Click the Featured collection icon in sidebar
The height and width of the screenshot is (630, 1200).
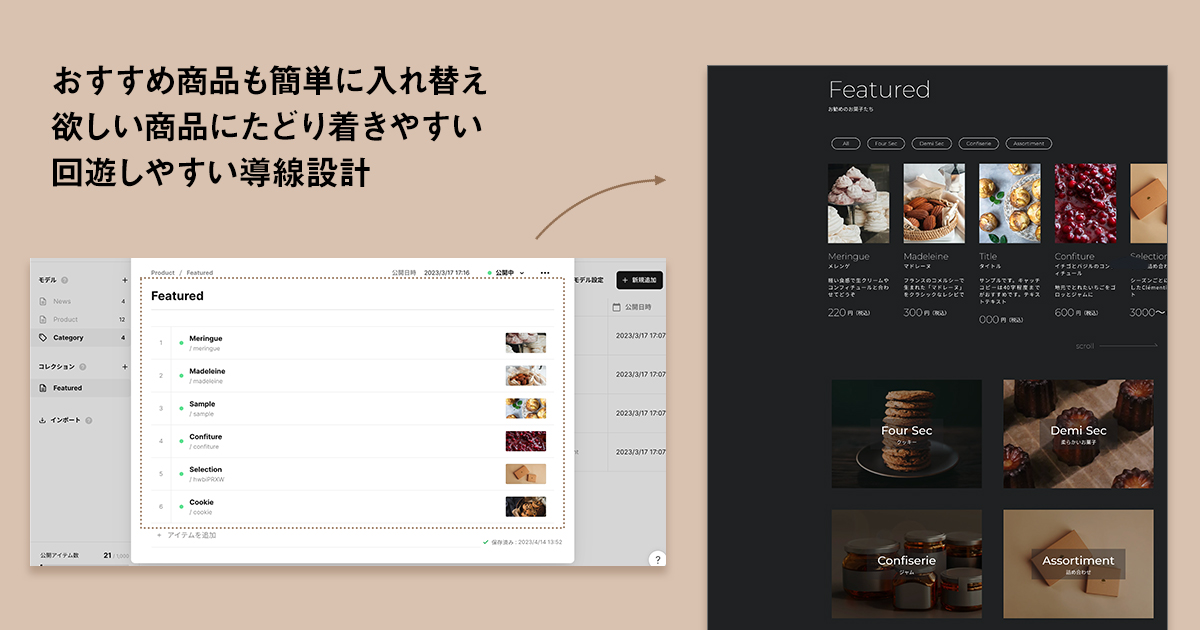pos(43,388)
